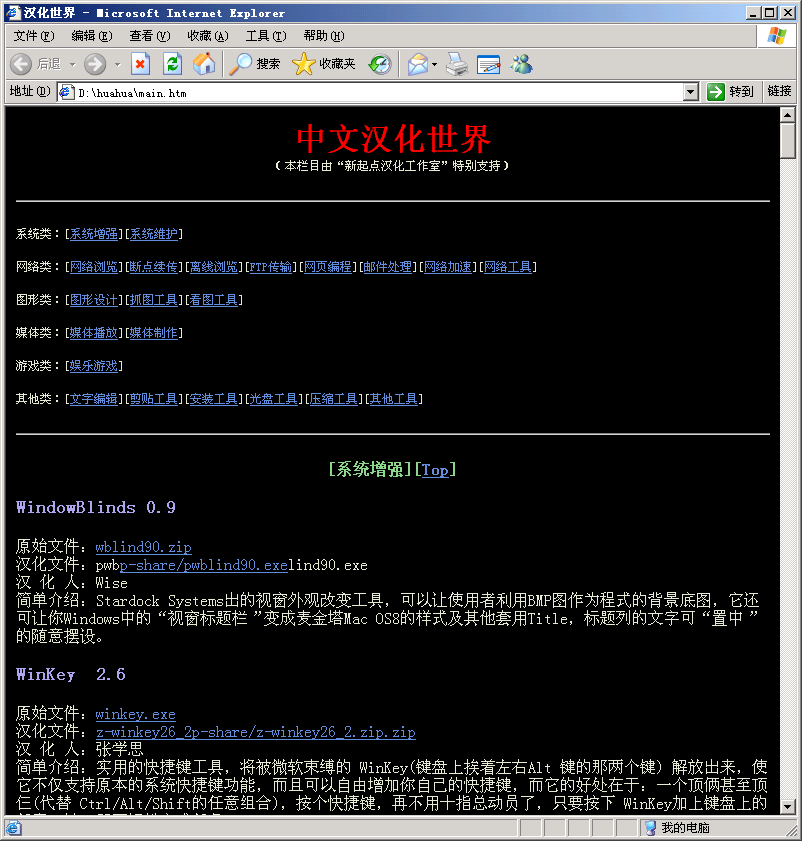The image size is (802, 841).
Task: Click the Back arrow toolbar icon
Action: click(21, 64)
